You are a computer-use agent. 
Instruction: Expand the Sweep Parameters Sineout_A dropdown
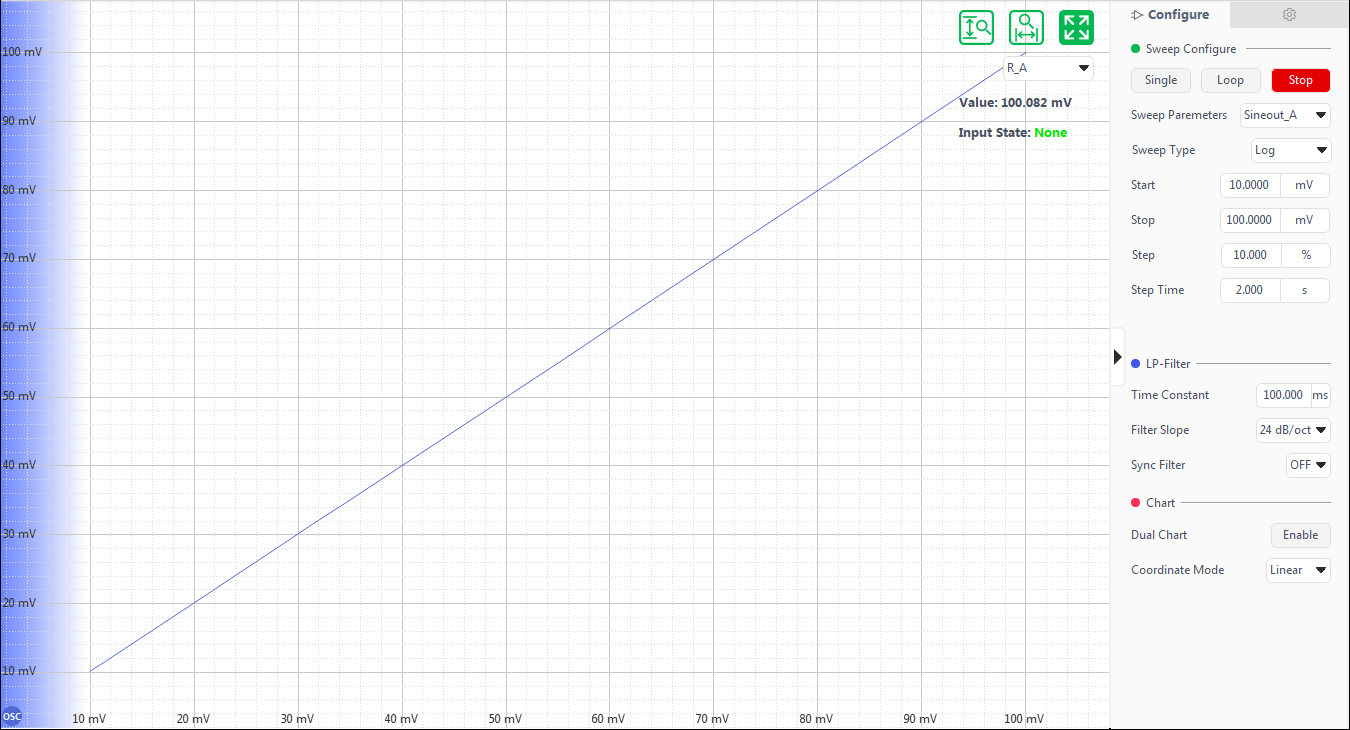coord(1285,115)
